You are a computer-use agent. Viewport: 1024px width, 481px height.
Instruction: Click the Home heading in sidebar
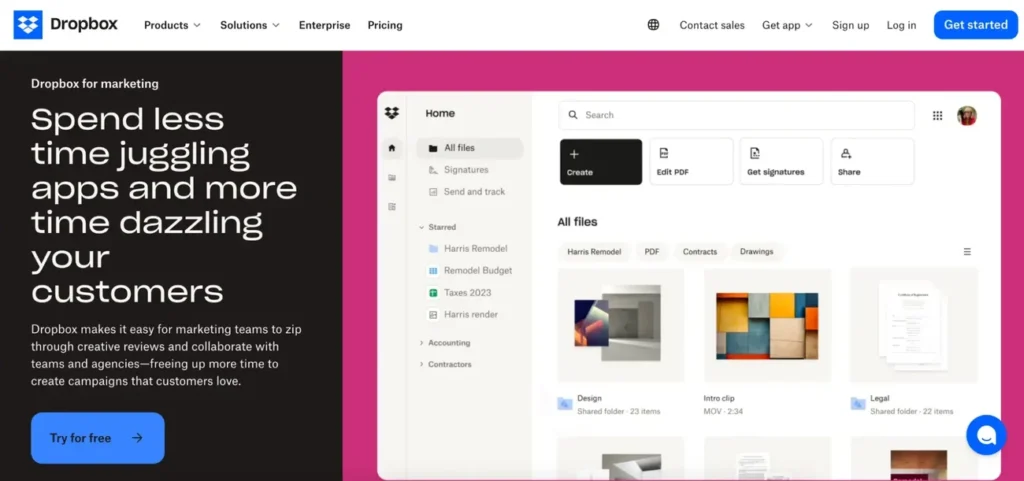(440, 113)
